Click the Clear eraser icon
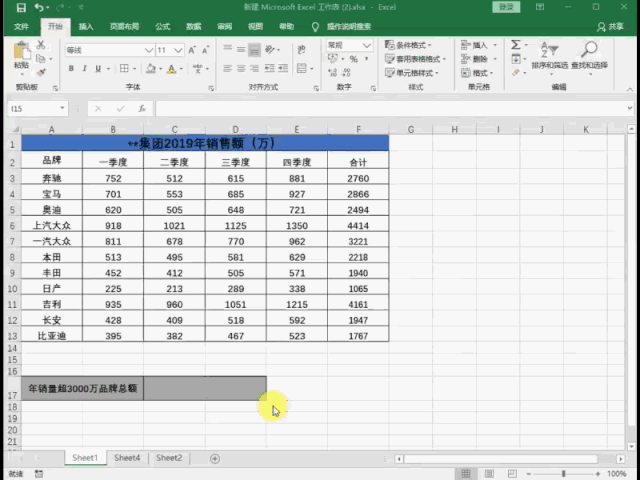Screen dimensions: 640x480 pos(516,73)
